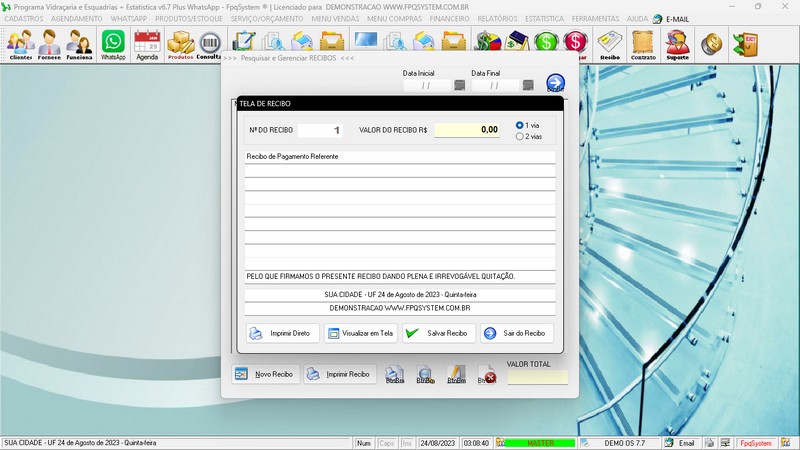Click the Contrato toolbar icon

[x=643, y=44]
